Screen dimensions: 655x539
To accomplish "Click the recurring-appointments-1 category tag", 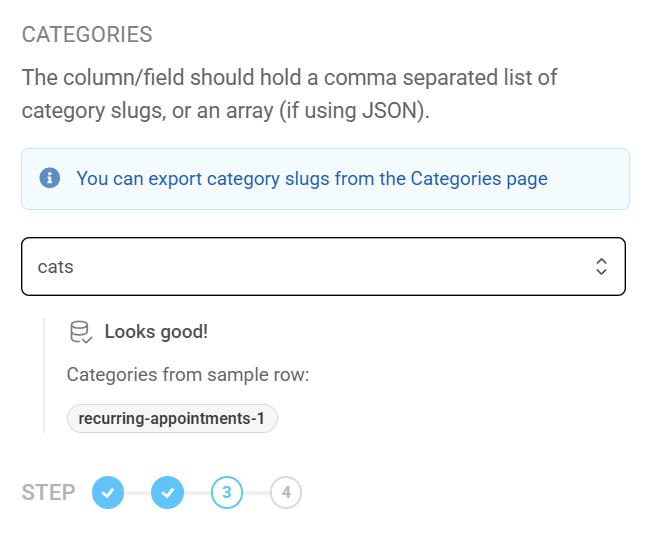I will tap(172, 418).
